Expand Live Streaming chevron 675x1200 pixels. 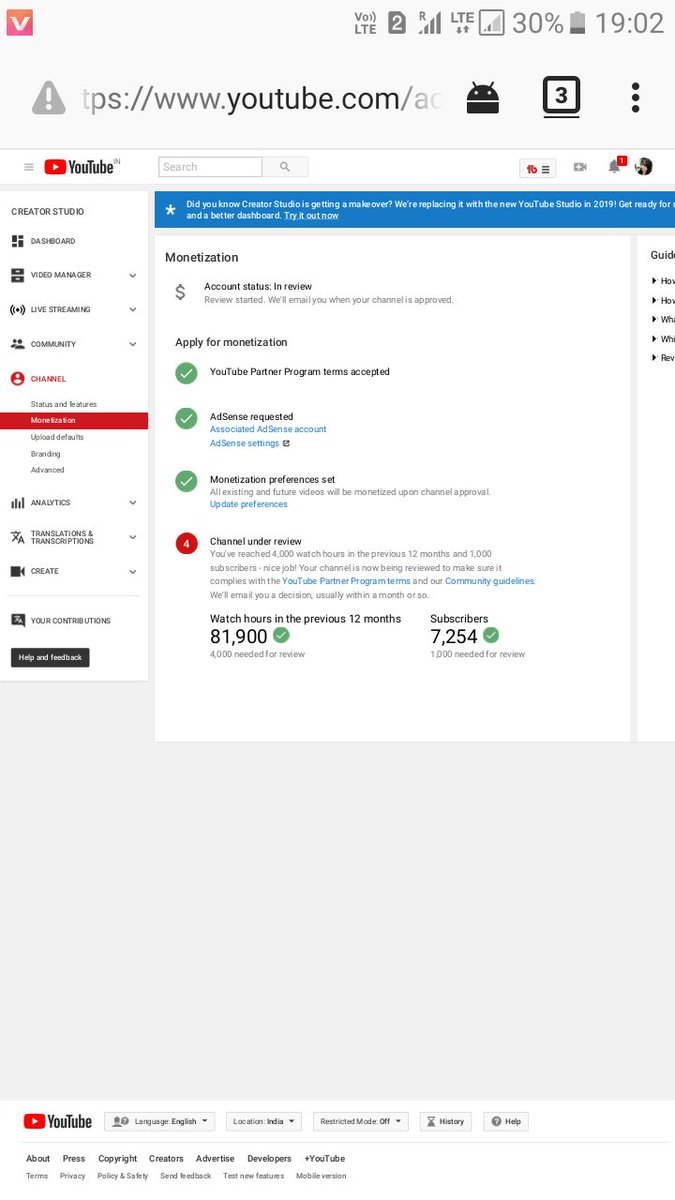[x=133, y=310]
